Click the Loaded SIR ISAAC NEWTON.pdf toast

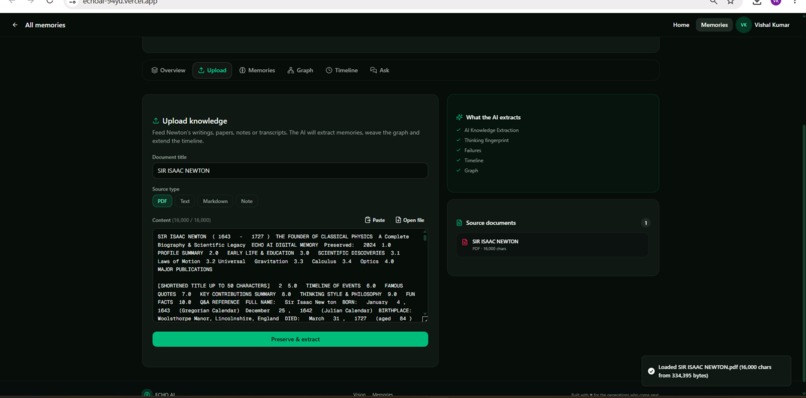click(716, 371)
